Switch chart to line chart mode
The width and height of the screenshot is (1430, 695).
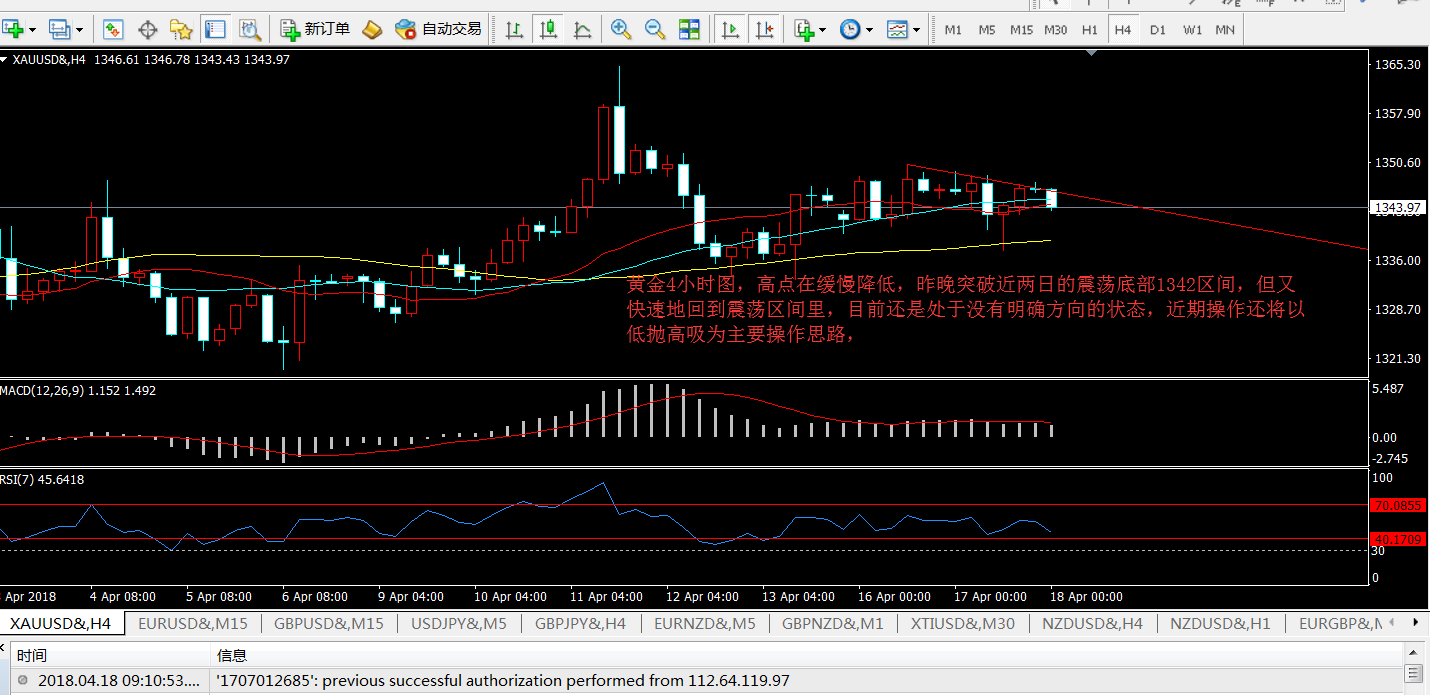point(582,30)
